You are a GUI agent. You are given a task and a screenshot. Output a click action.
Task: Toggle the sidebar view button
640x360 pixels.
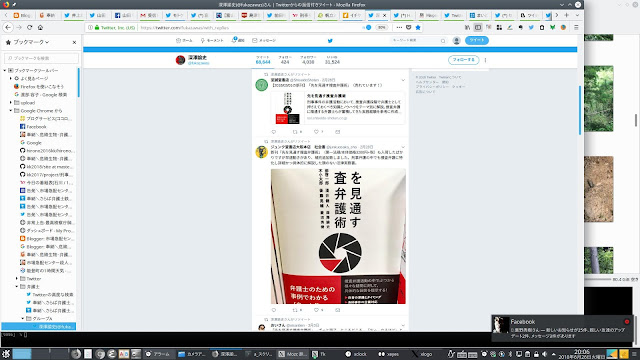pos(478,27)
